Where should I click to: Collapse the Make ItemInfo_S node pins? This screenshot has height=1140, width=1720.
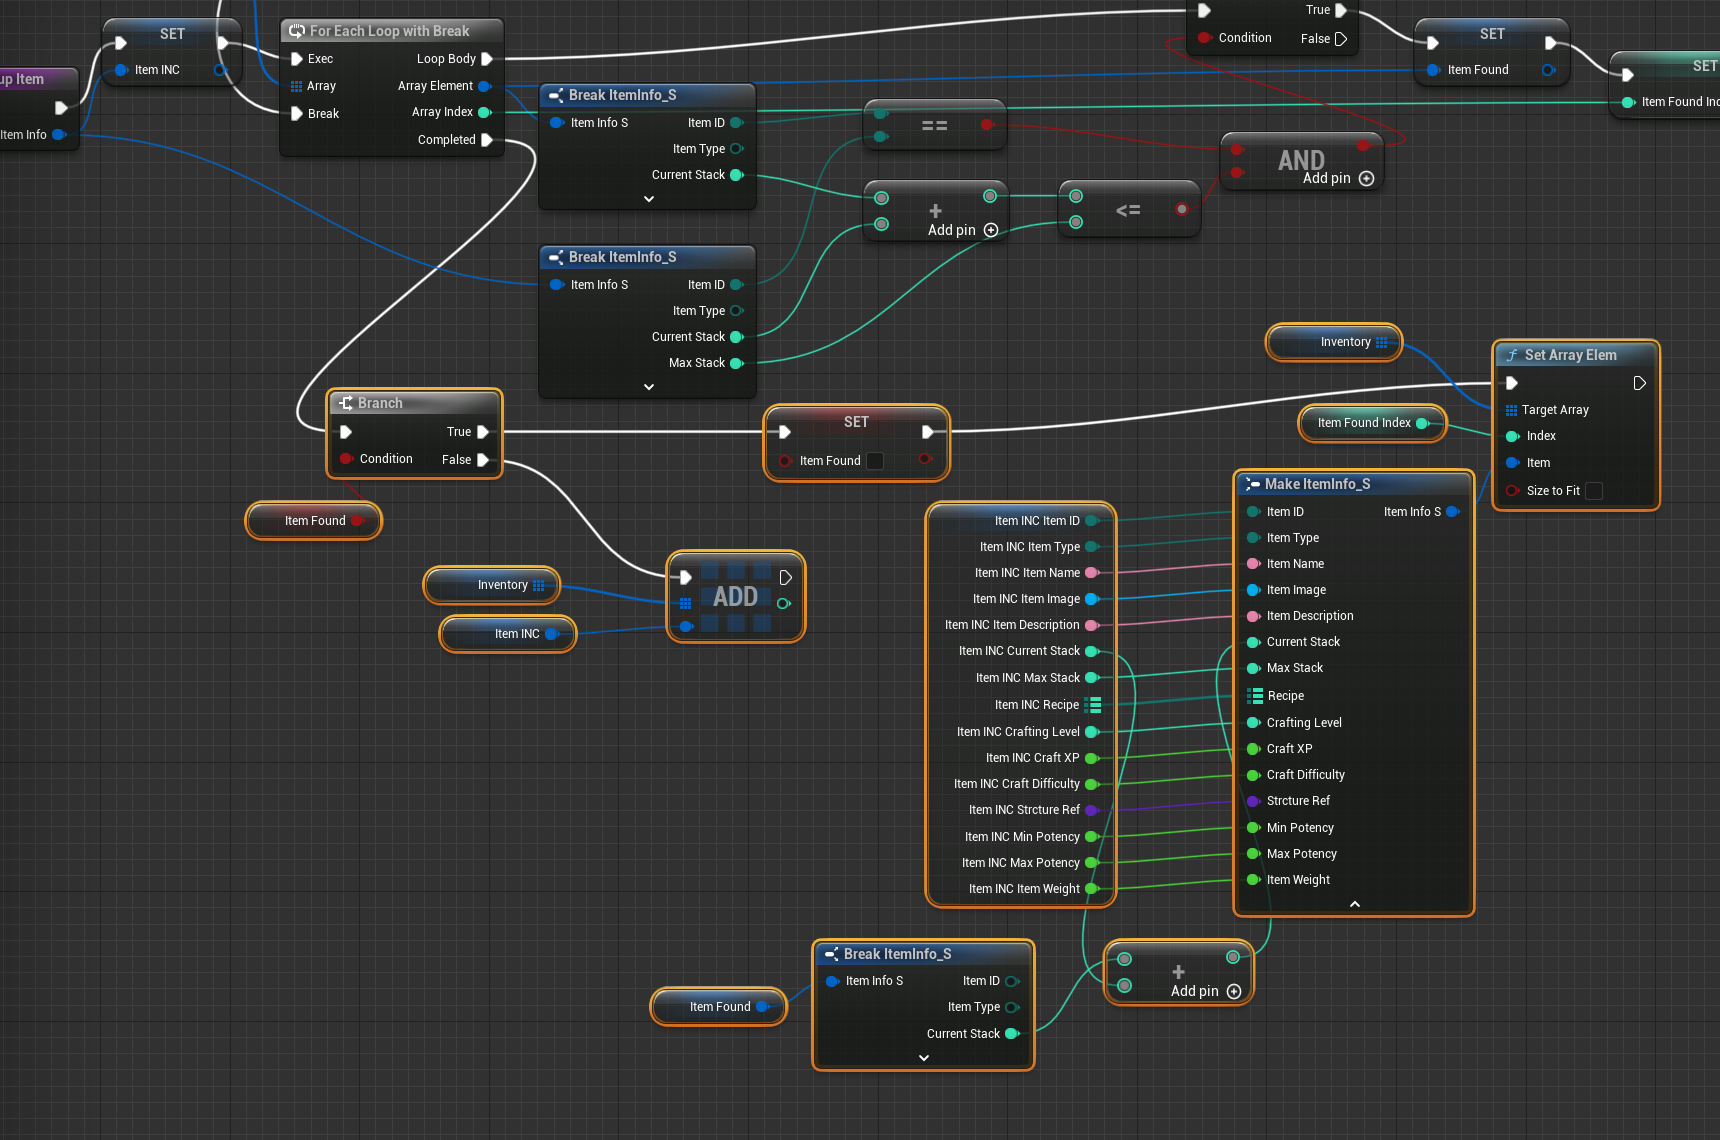pyautogui.click(x=1354, y=904)
